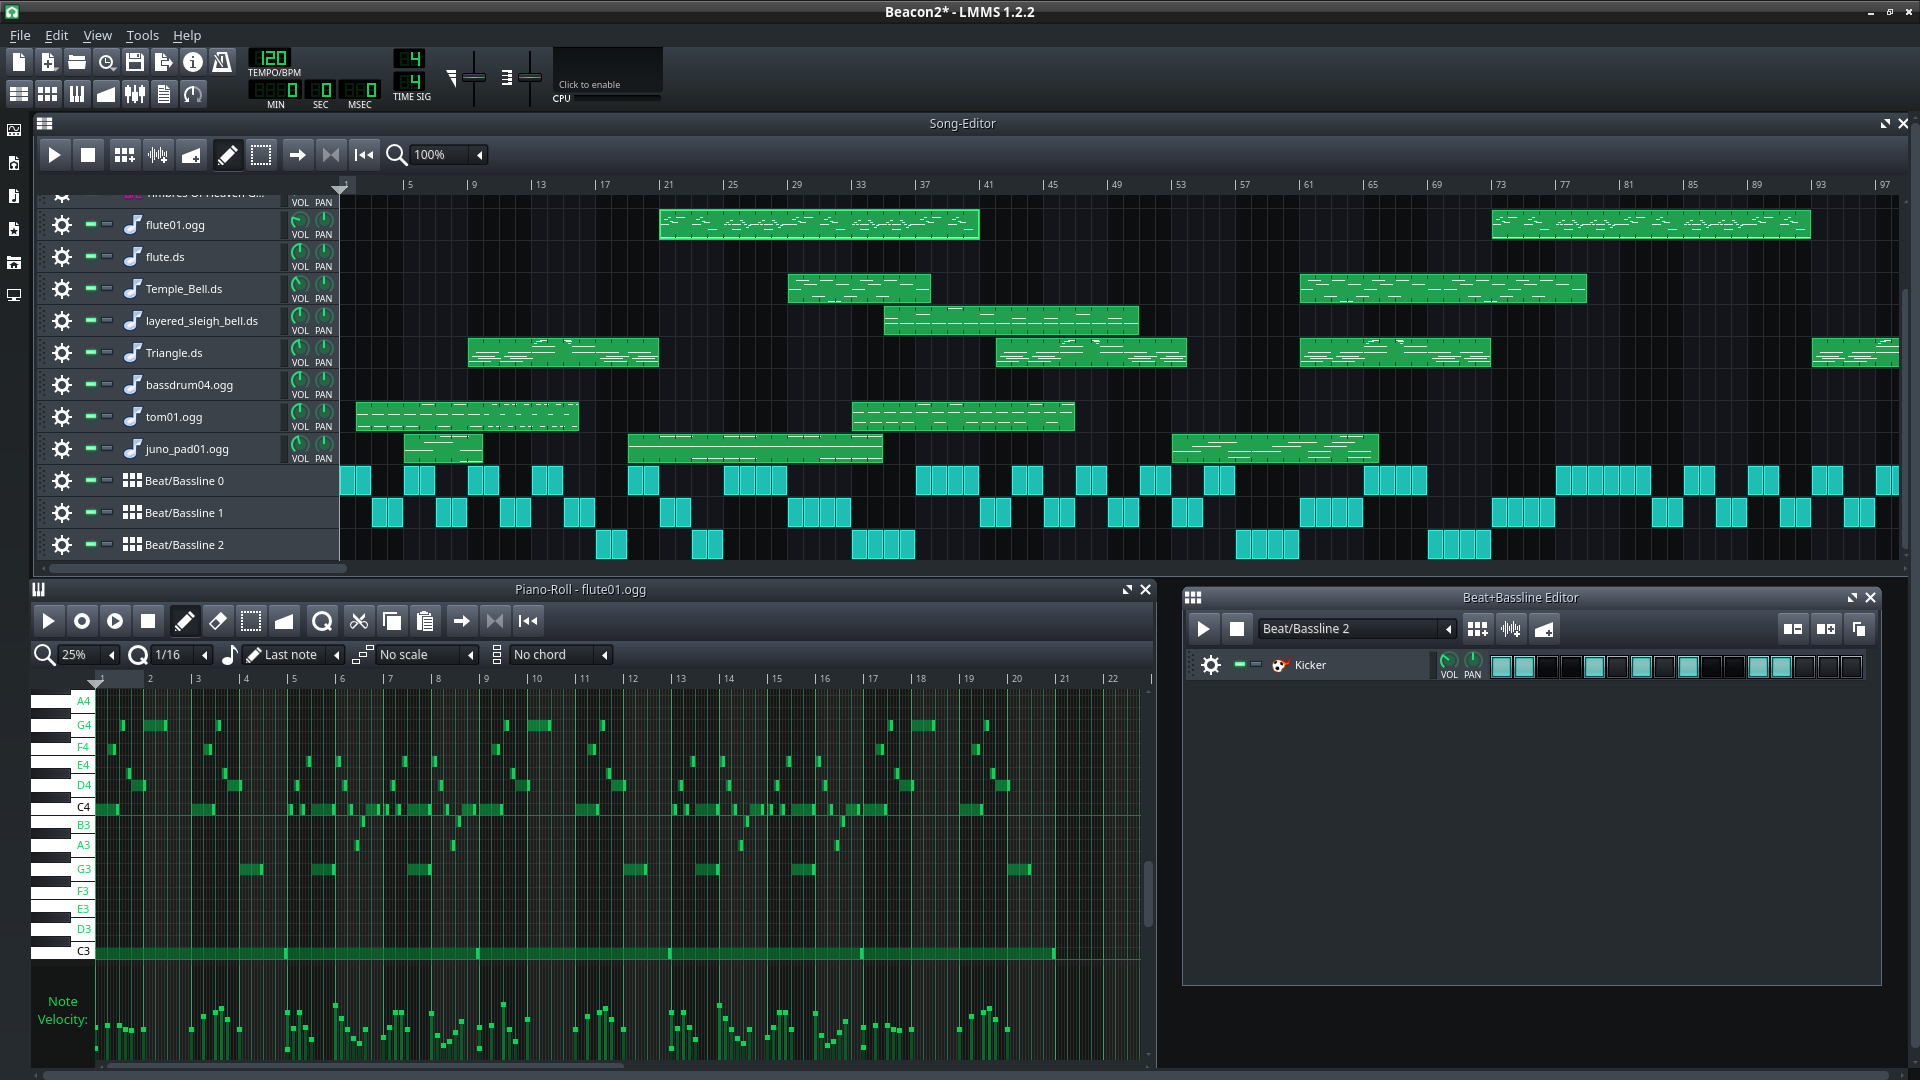
Task: Remove steps in Beat+Bassline Editor
Action: (x=1793, y=629)
